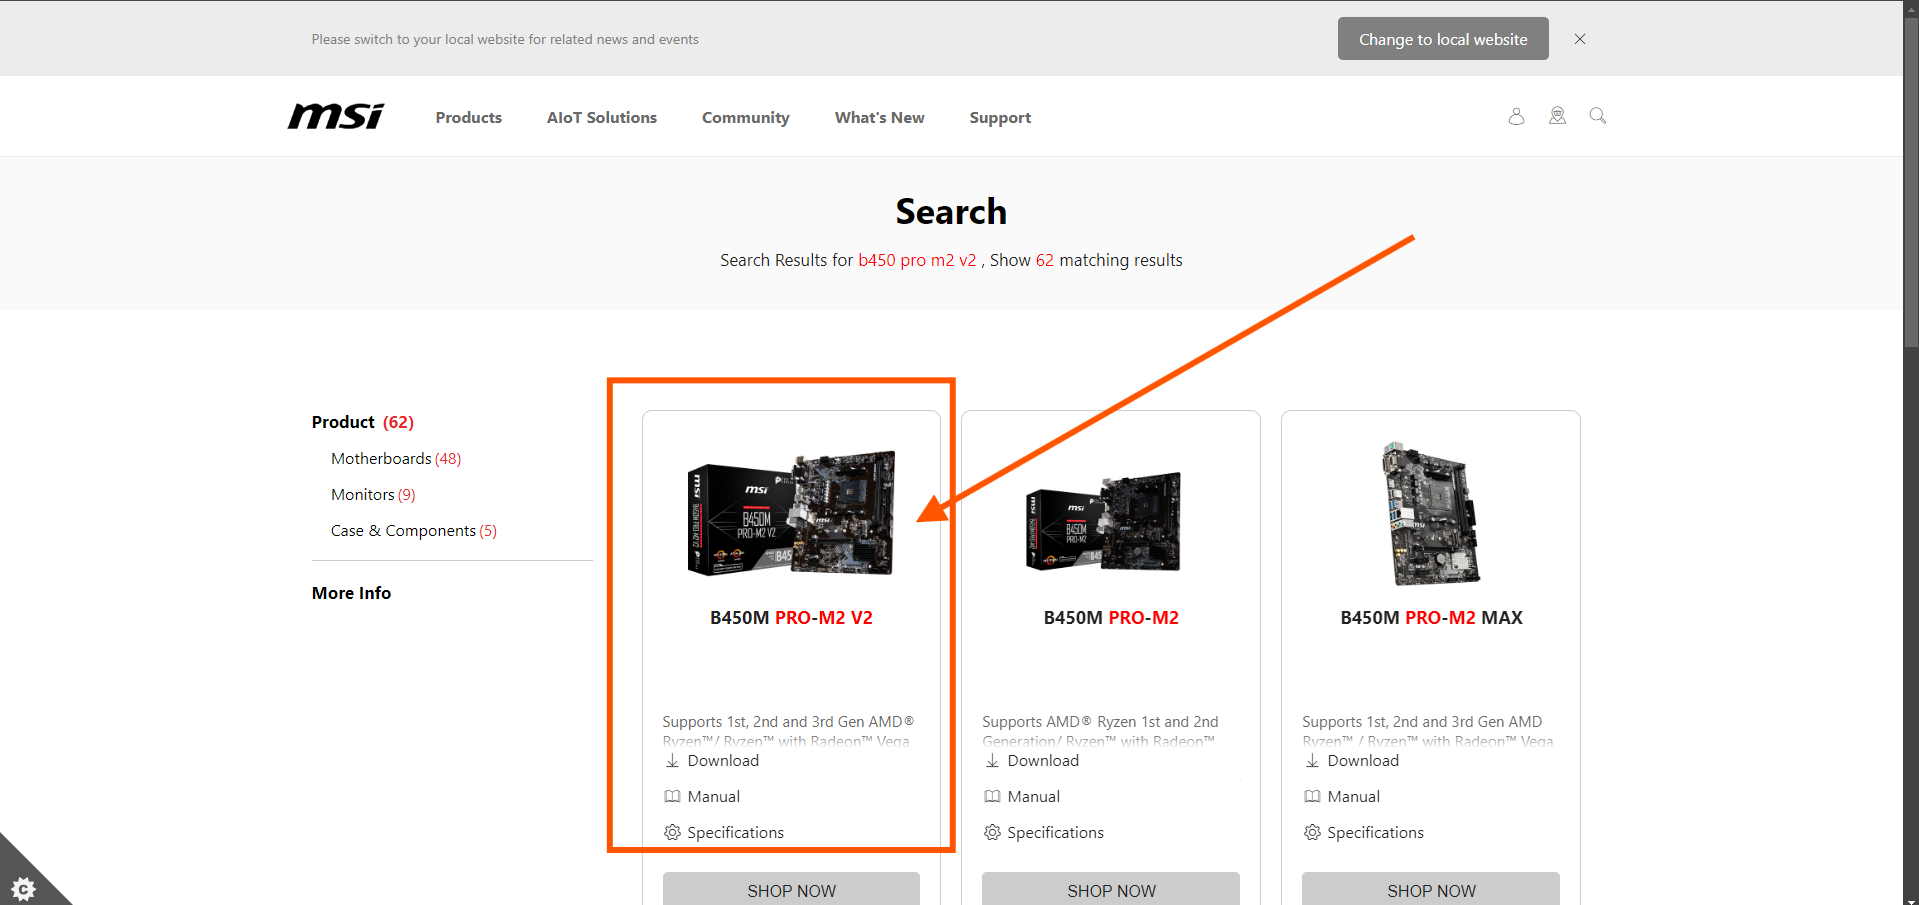Open the B450M PRO-M2 MAX product title

[1431, 618]
